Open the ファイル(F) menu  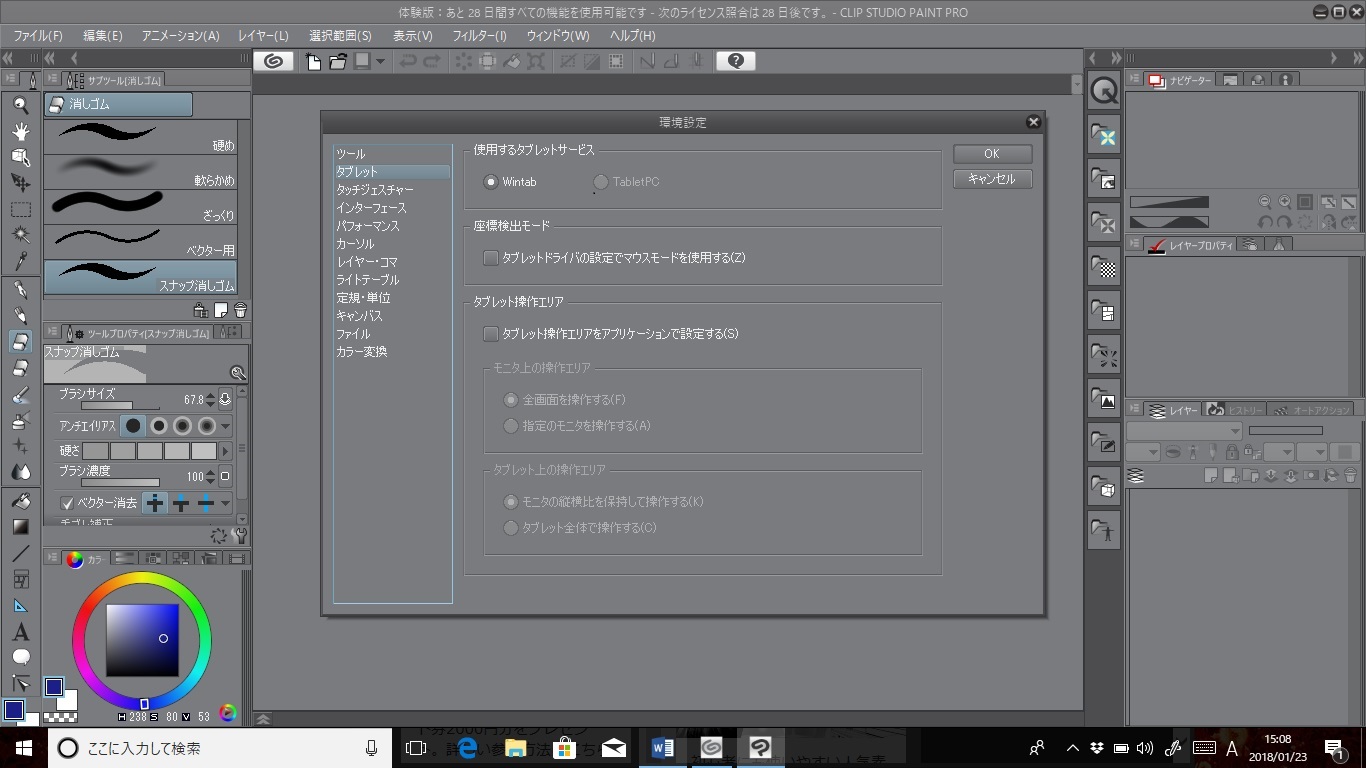[x=38, y=36]
